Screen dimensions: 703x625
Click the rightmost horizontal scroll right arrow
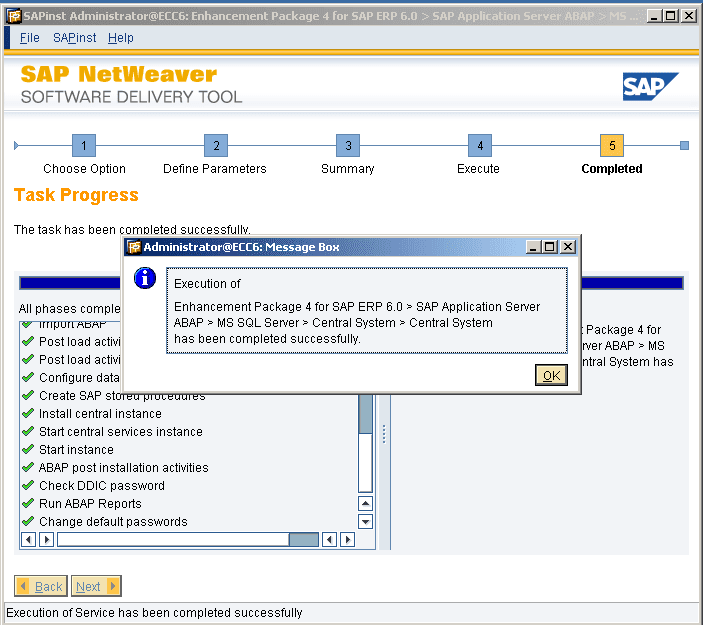click(x=347, y=539)
